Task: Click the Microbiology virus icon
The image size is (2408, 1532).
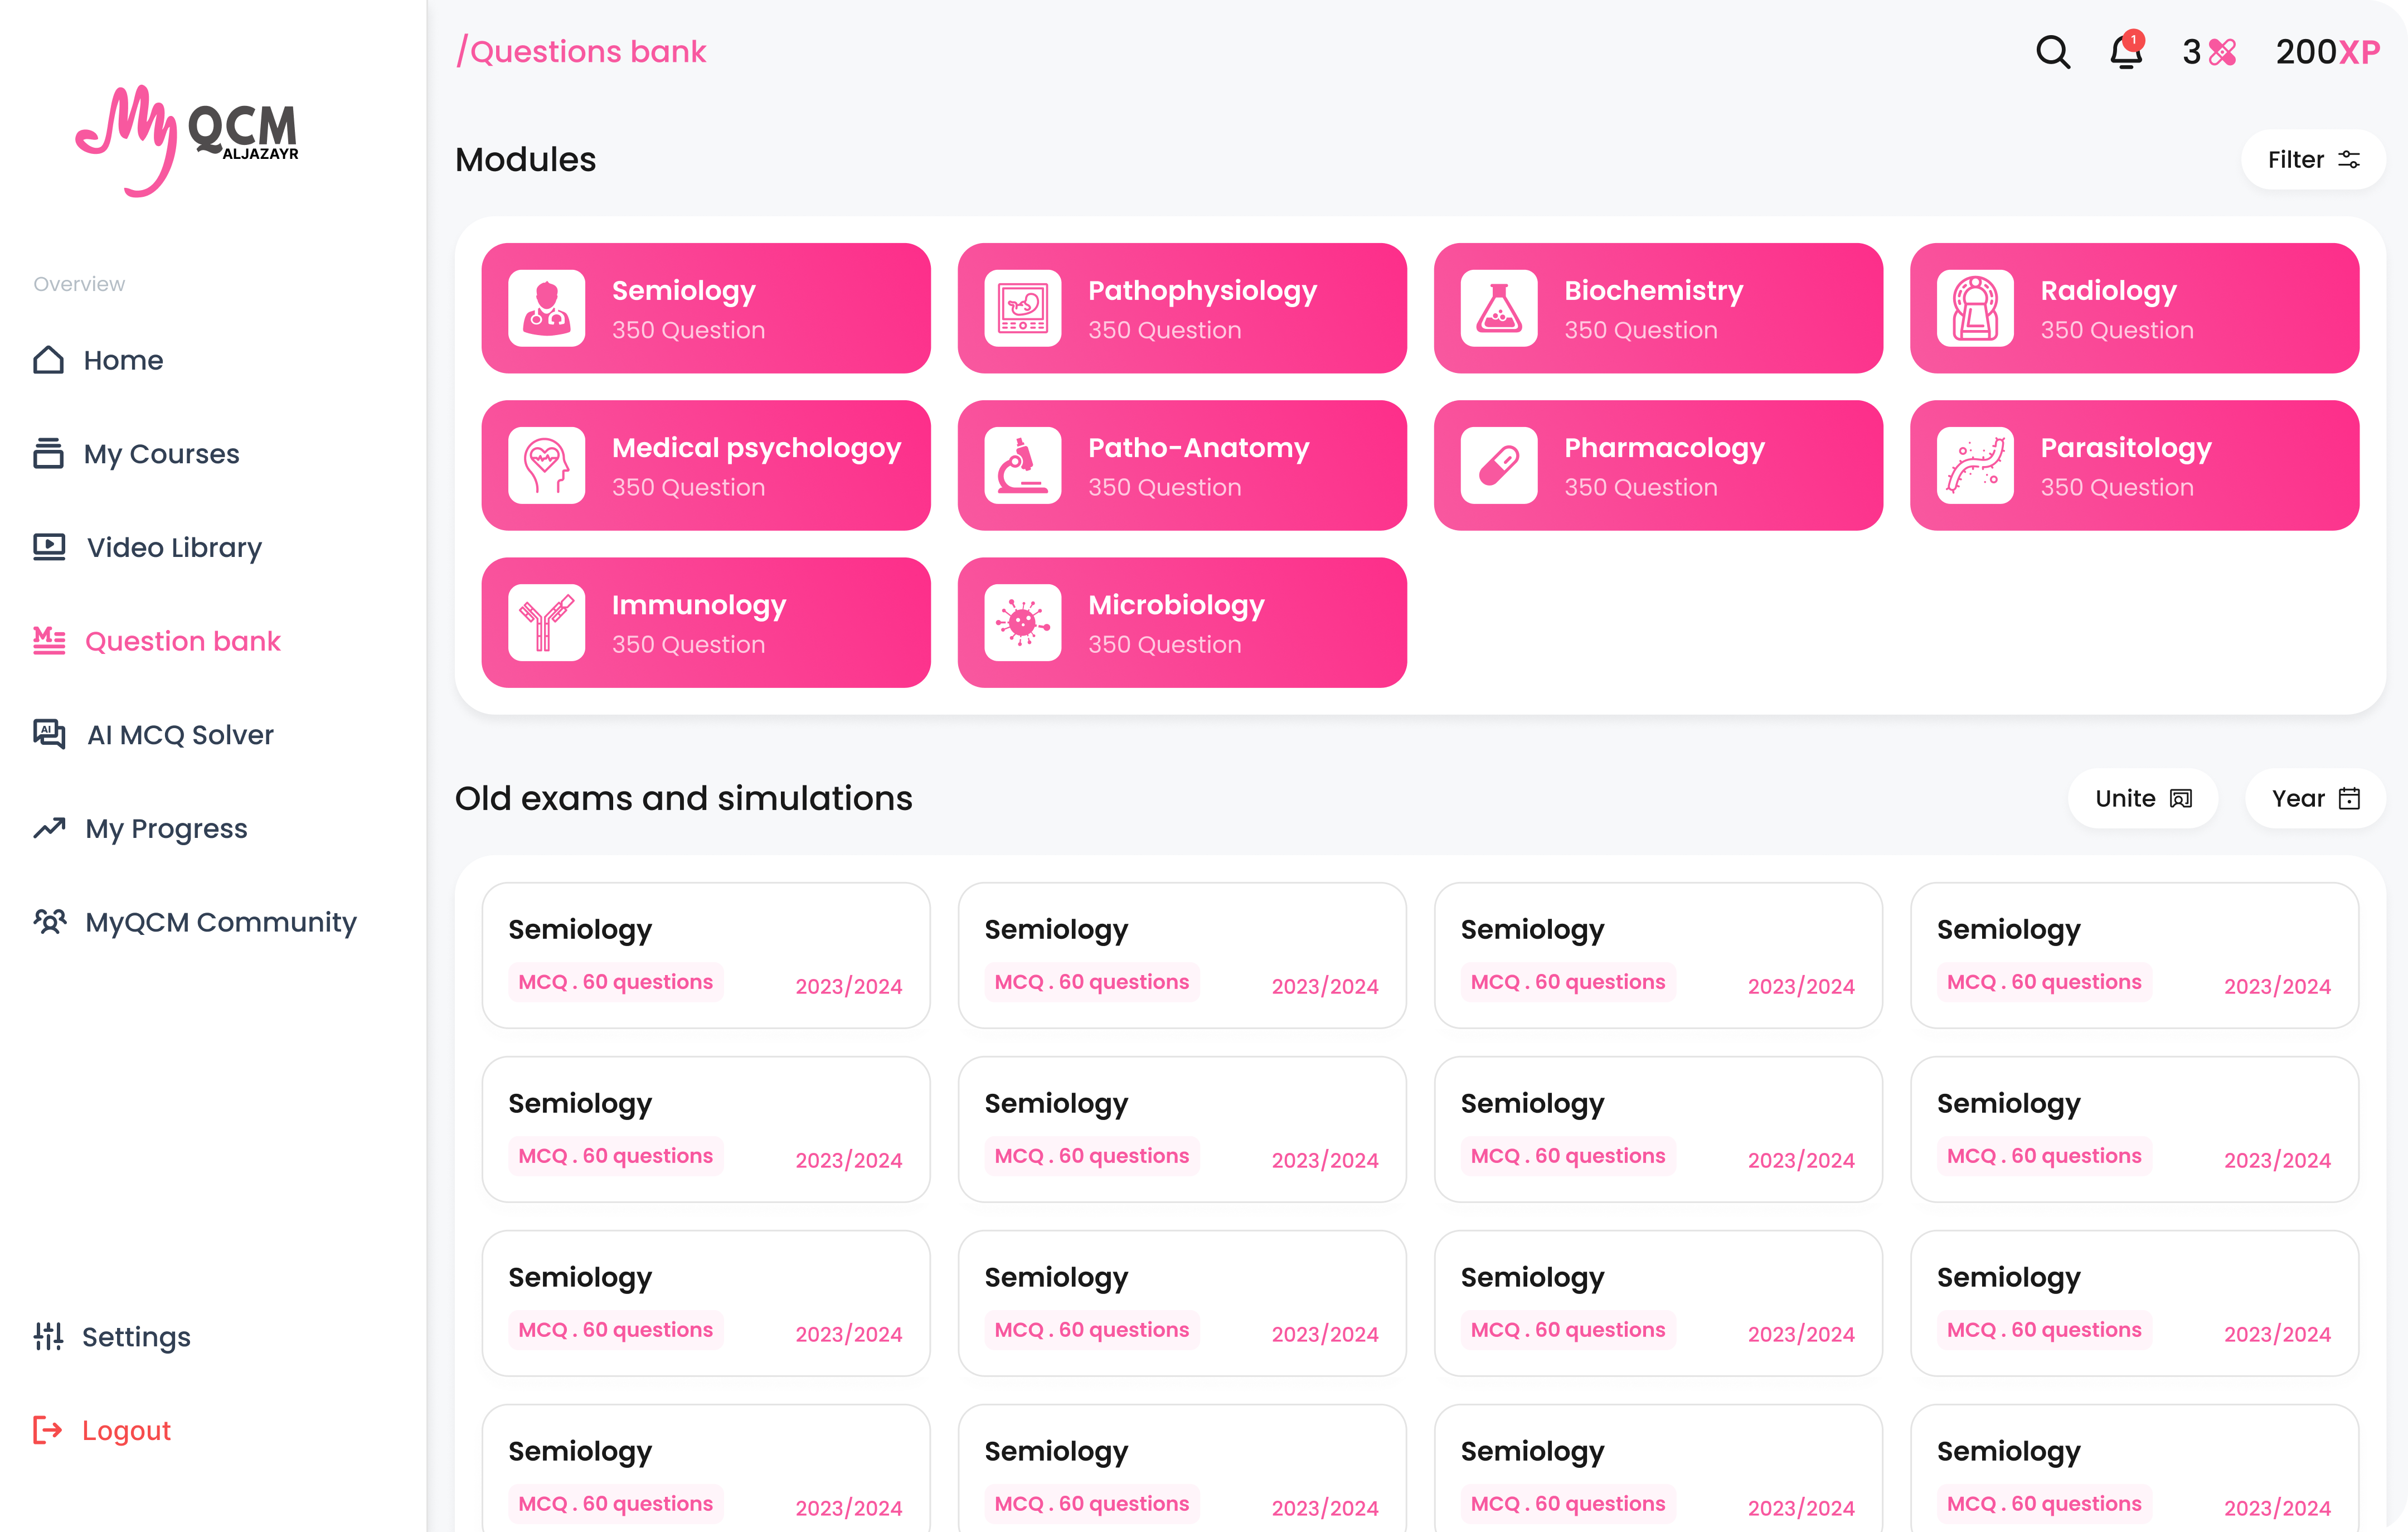Action: (x=1022, y=621)
